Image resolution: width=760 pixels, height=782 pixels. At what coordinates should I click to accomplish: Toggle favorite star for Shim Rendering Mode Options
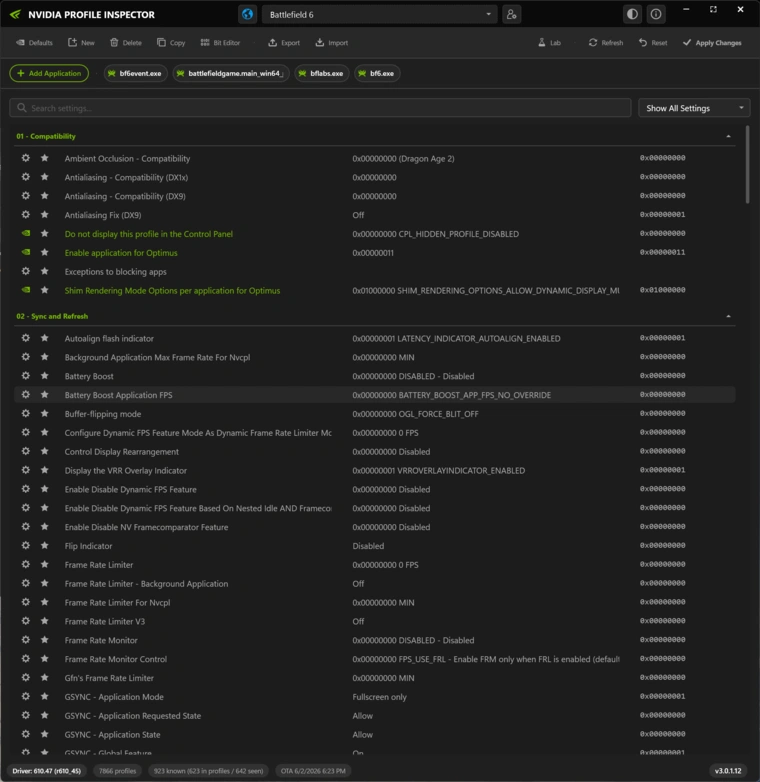[44, 290]
